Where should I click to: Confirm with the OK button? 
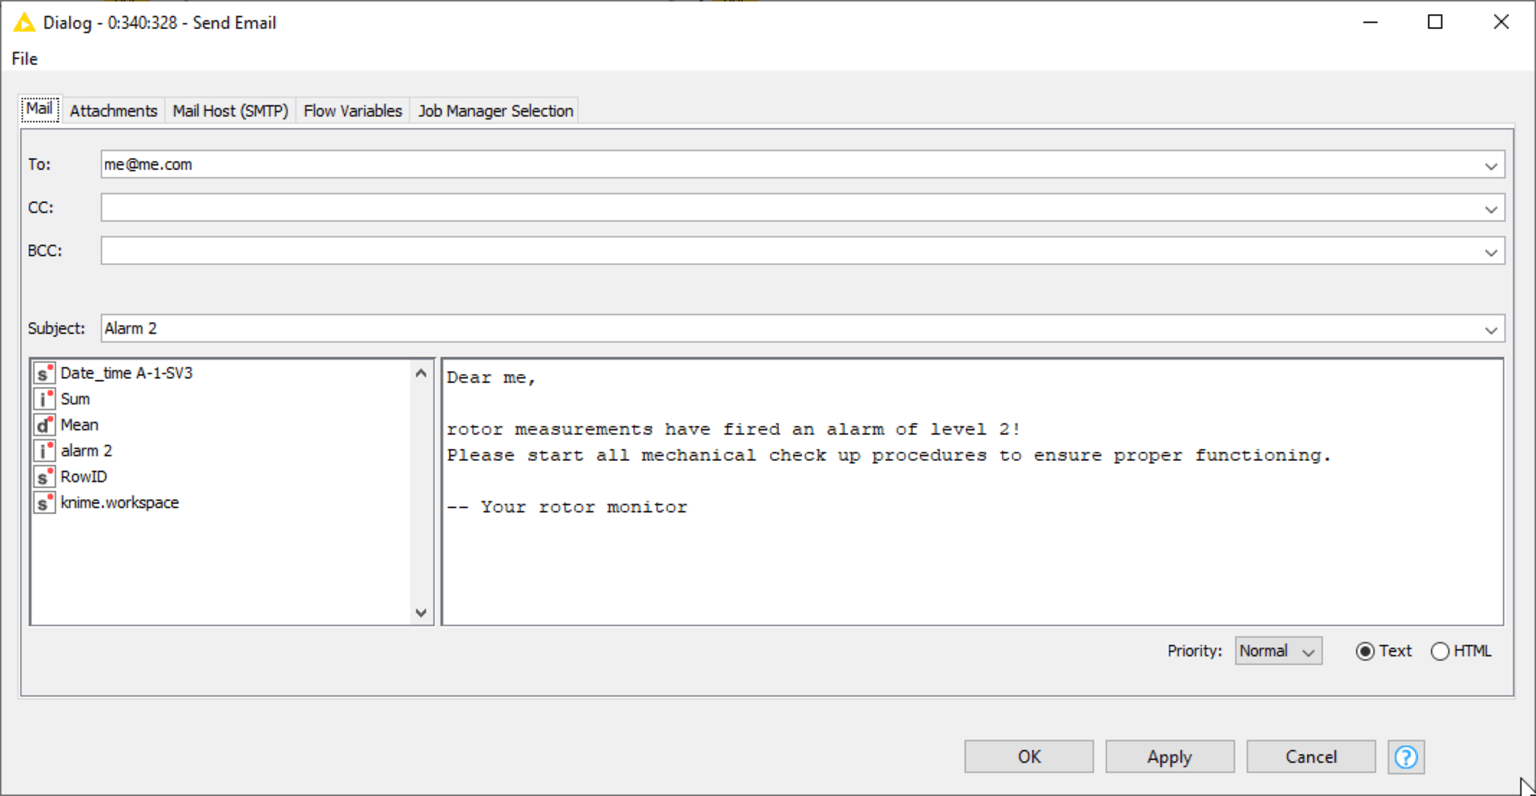(x=1029, y=757)
